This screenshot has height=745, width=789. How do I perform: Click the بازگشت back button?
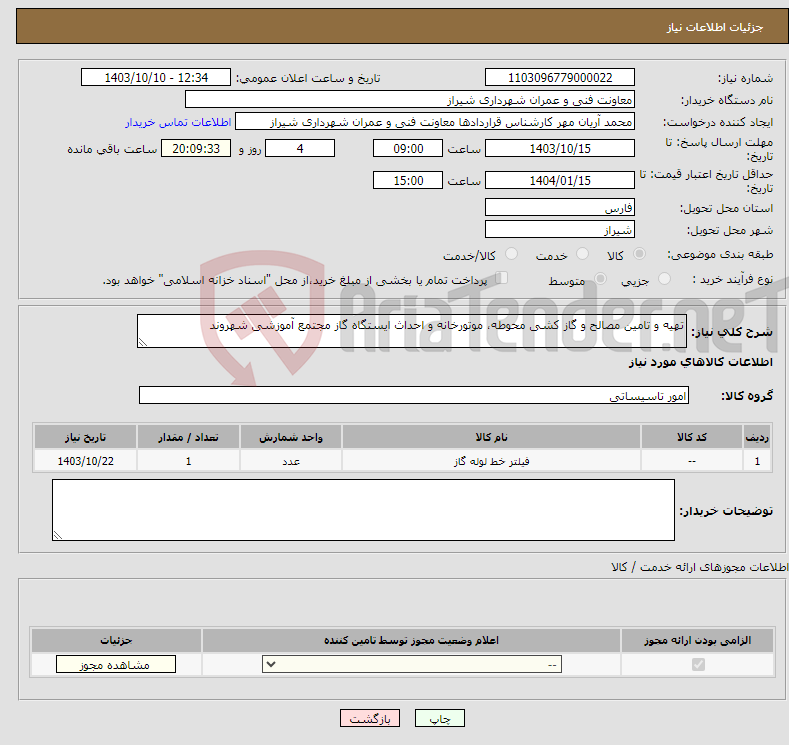pyautogui.click(x=370, y=718)
